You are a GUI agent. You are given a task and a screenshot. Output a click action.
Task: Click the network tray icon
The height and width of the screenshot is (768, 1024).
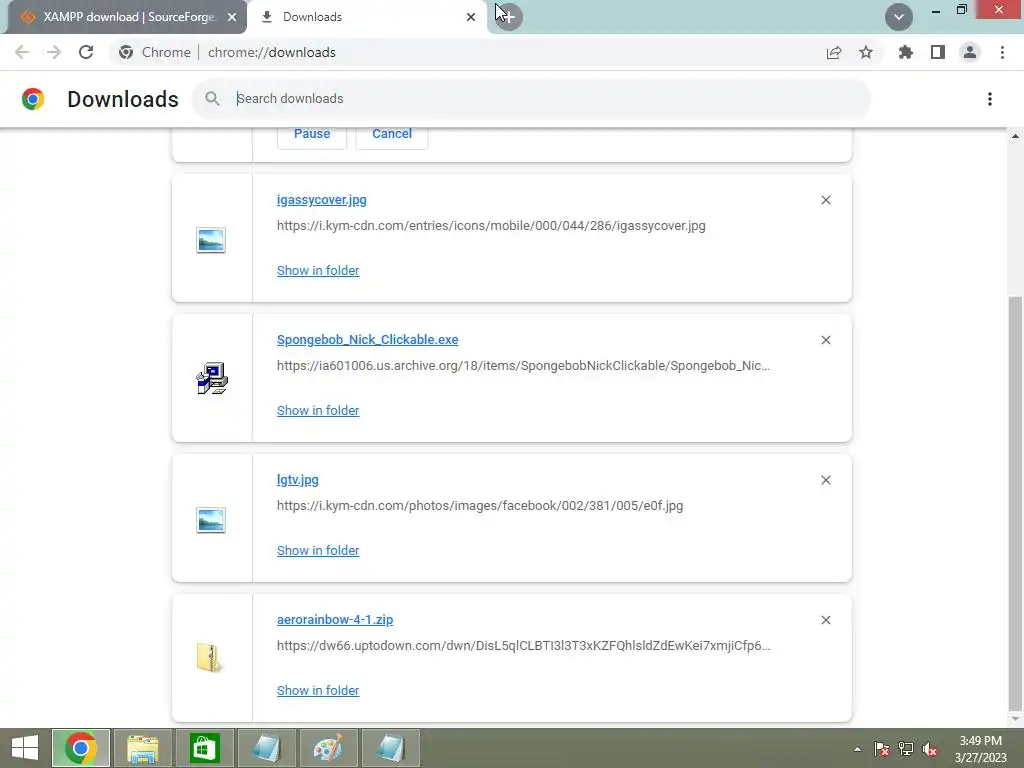pyautogui.click(x=906, y=749)
